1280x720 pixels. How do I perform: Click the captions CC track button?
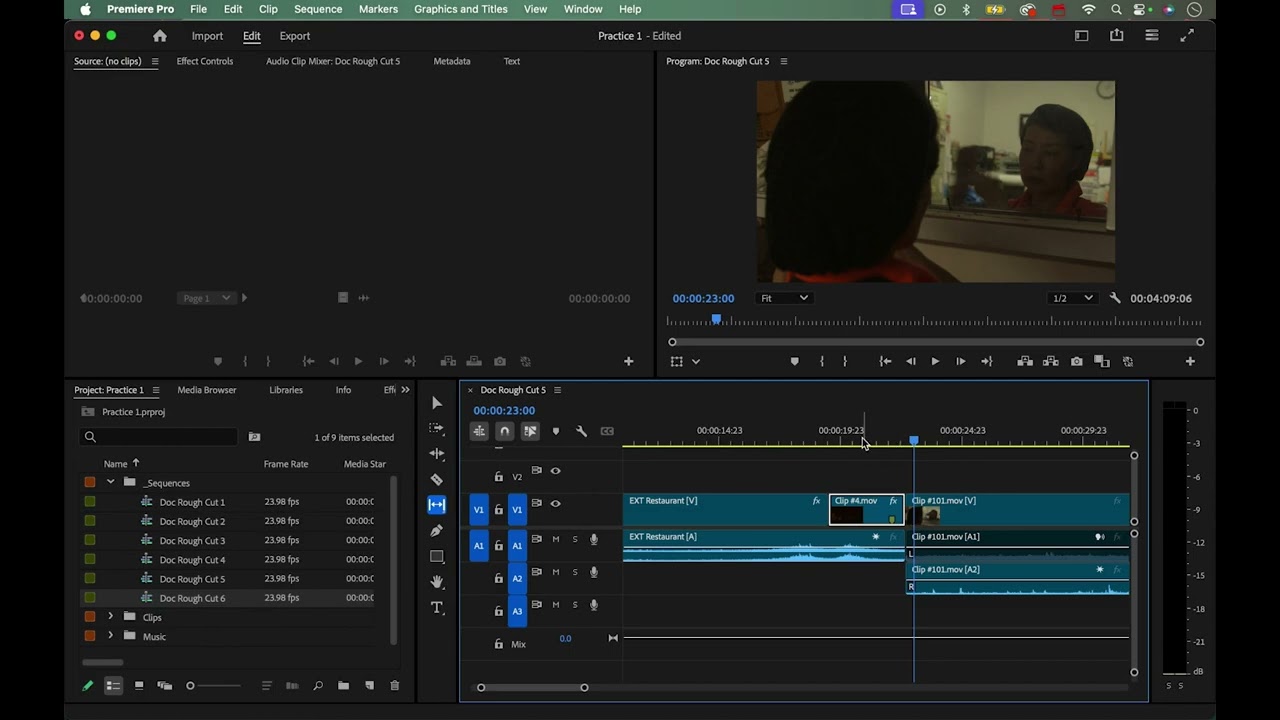click(x=607, y=431)
